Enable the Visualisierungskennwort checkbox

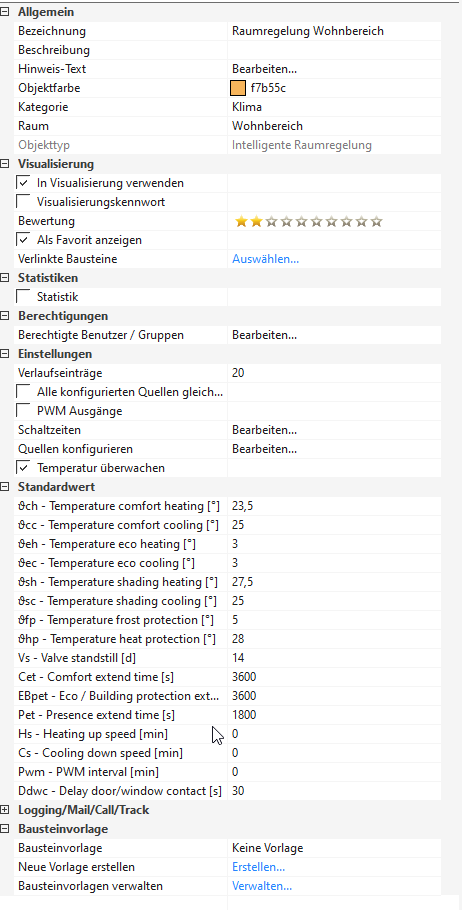click(24, 202)
